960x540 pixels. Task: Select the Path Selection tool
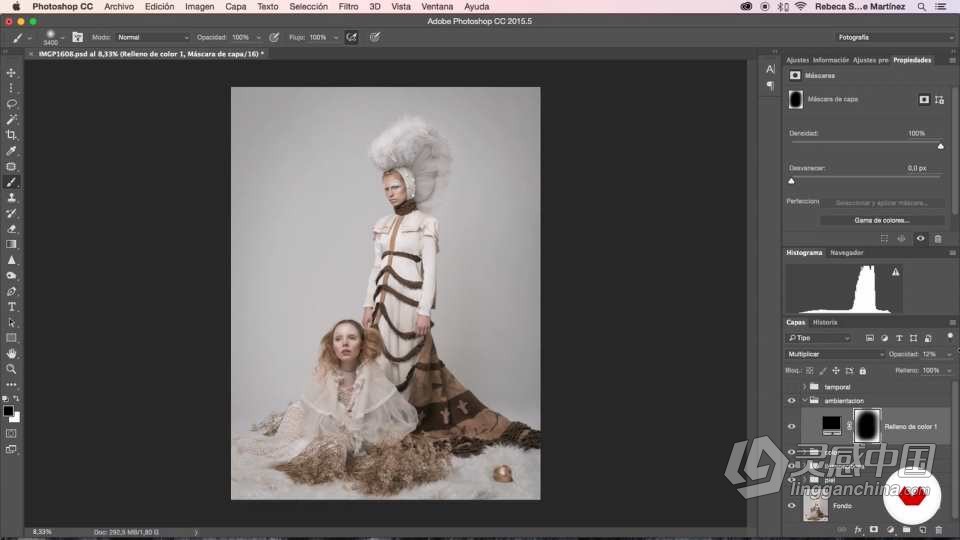point(11,323)
